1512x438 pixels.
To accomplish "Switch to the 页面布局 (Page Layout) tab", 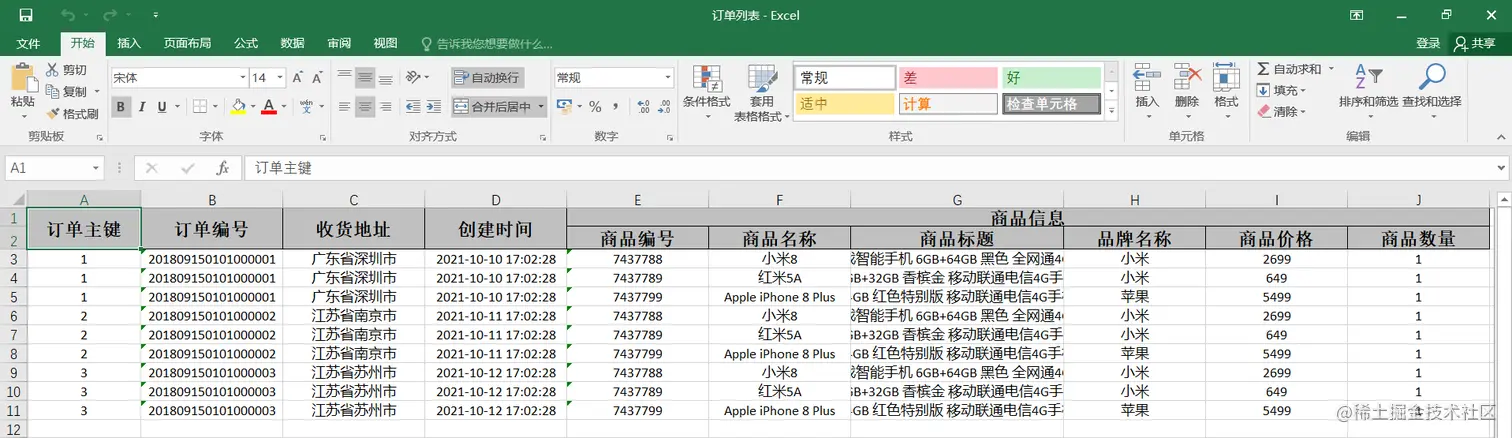I will pos(188,43).
